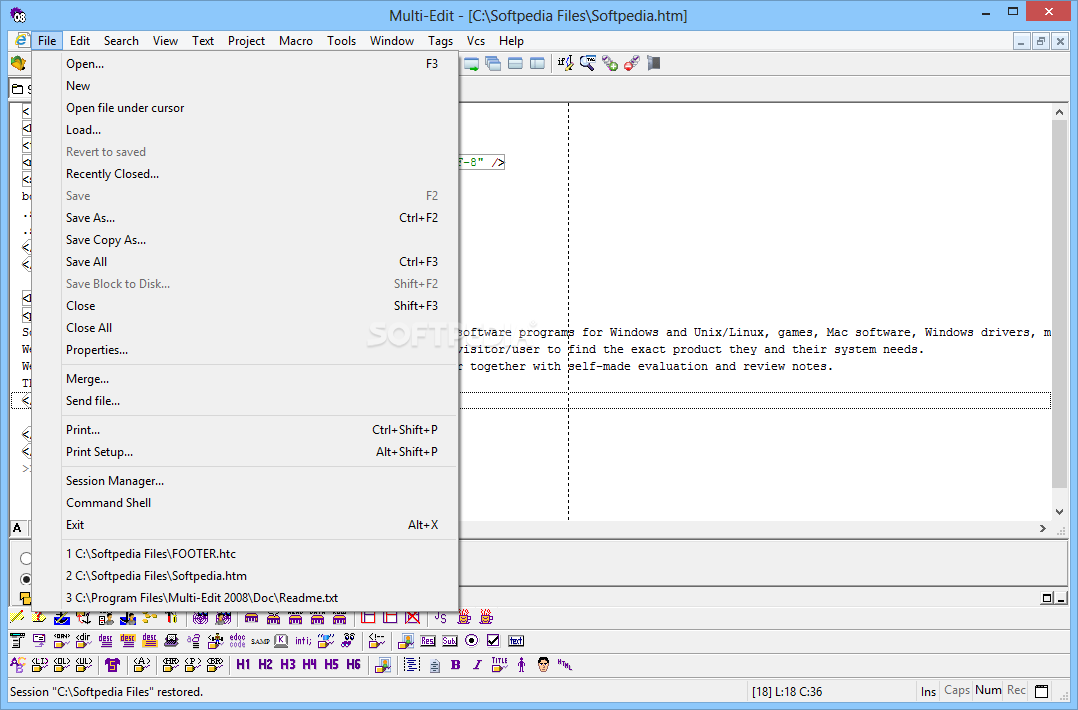Insert <OL> ordered list tag
This screenshot has height=710, width=1078.
(62, 665)
